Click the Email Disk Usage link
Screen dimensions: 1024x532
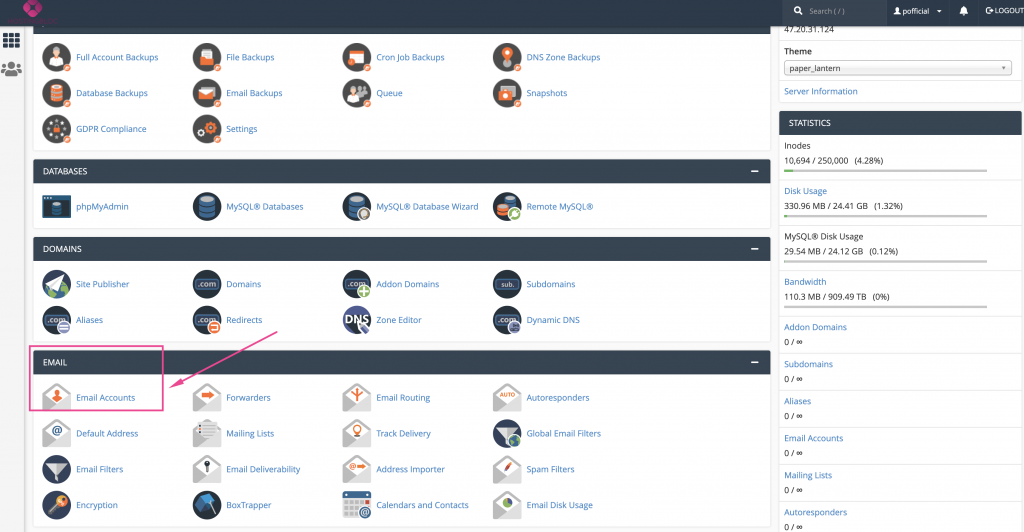click(x=560, y=505)
